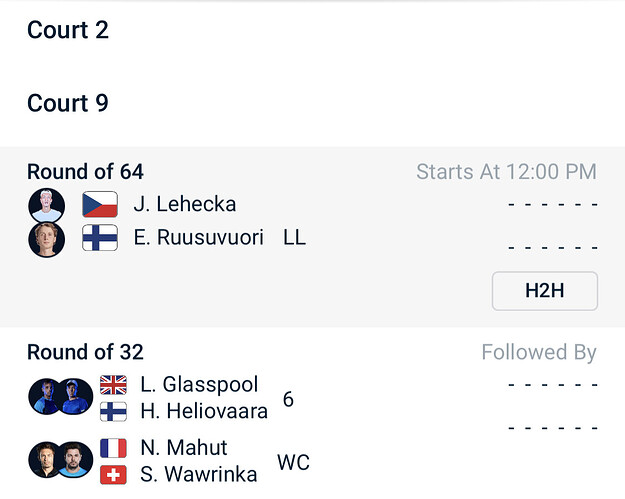
Task: Click the Round of 64 match header
Action: point(86,172)
